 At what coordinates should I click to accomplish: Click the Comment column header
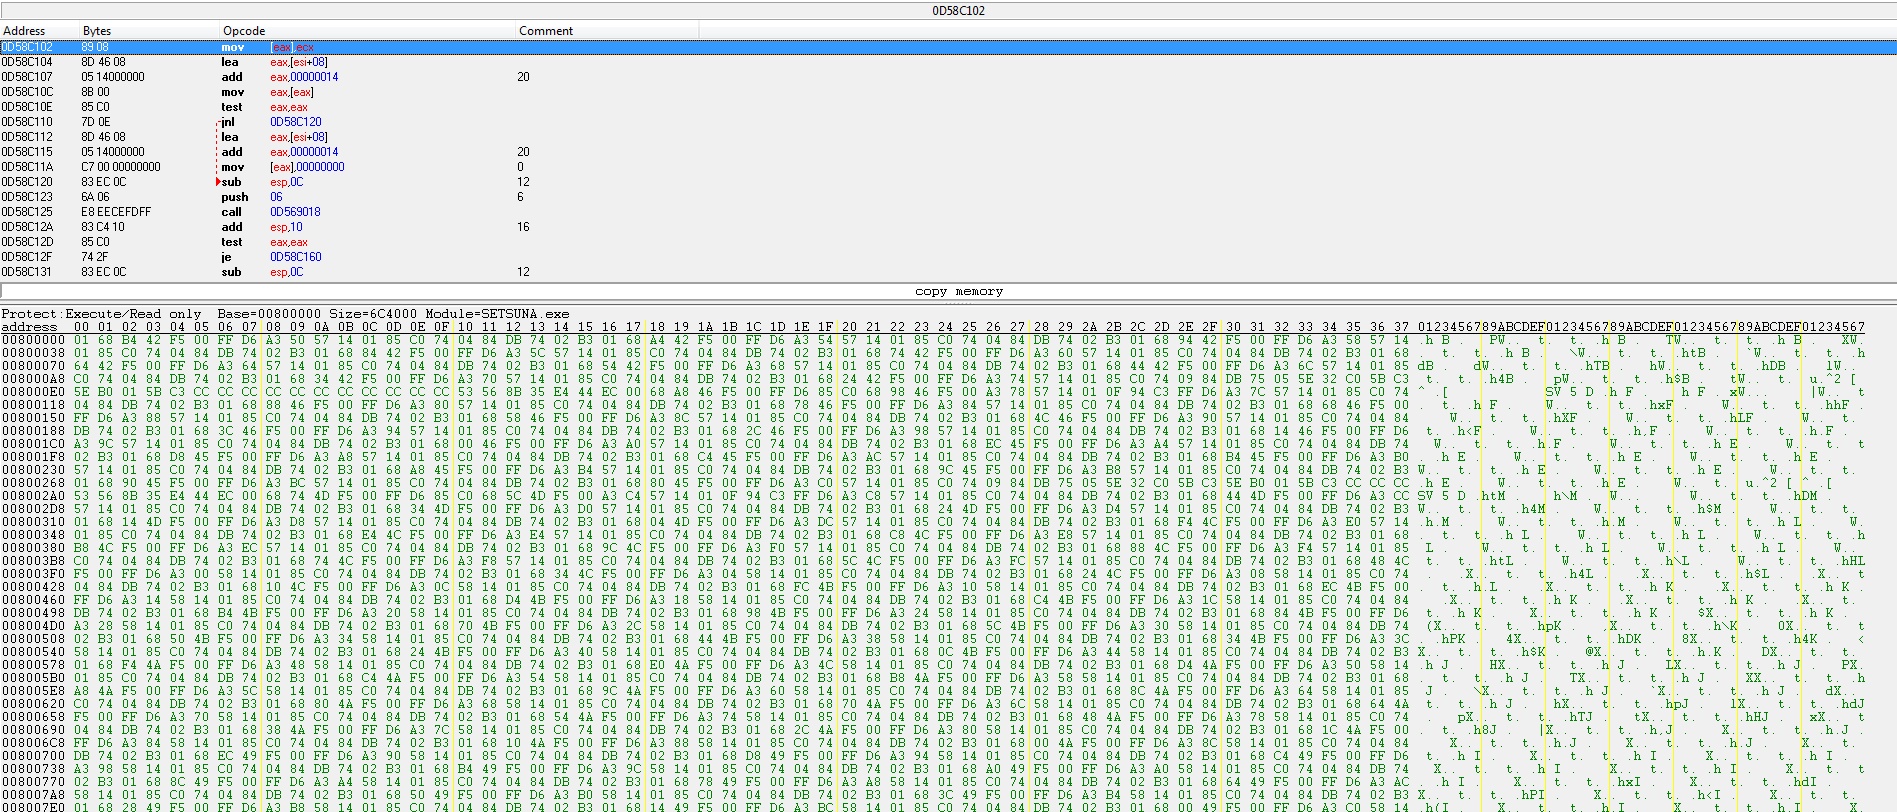tap(546, 31)
